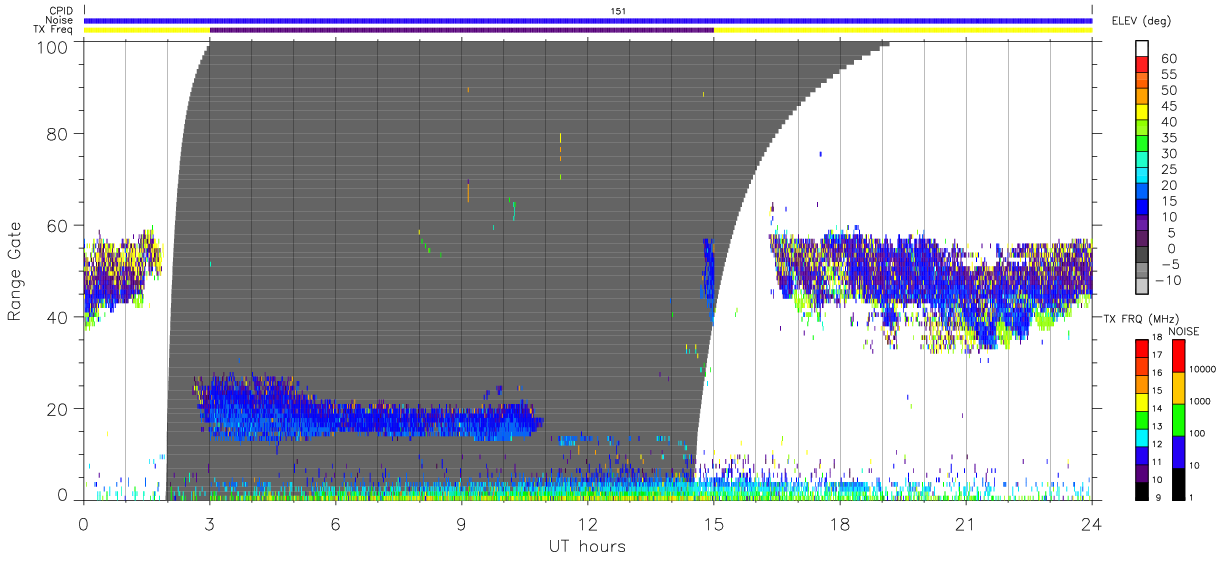
Task: Click the '21' tick on UT hours axis
Action: point(966,524)
